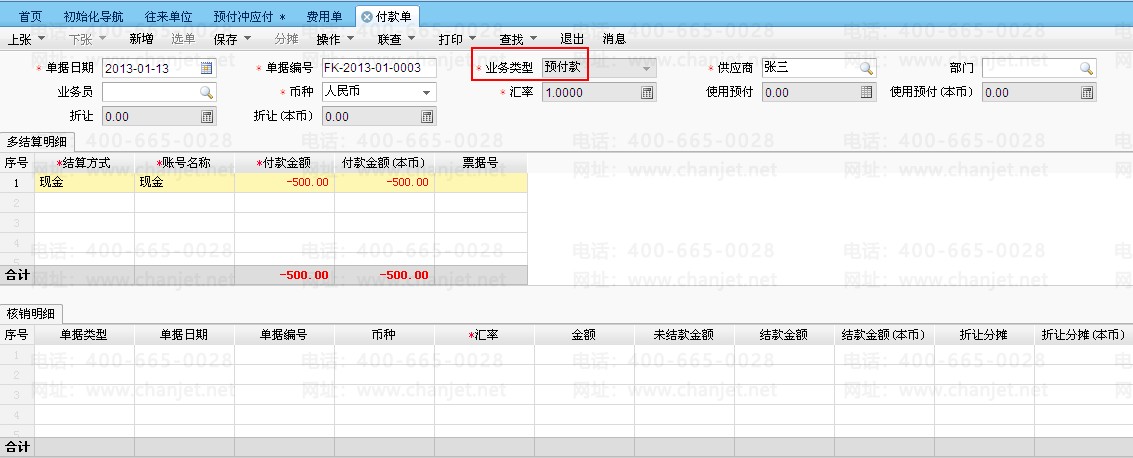1133x458 pixels.
Task: Click the 单据日期 column header in 核销明细
Action: 184,335
